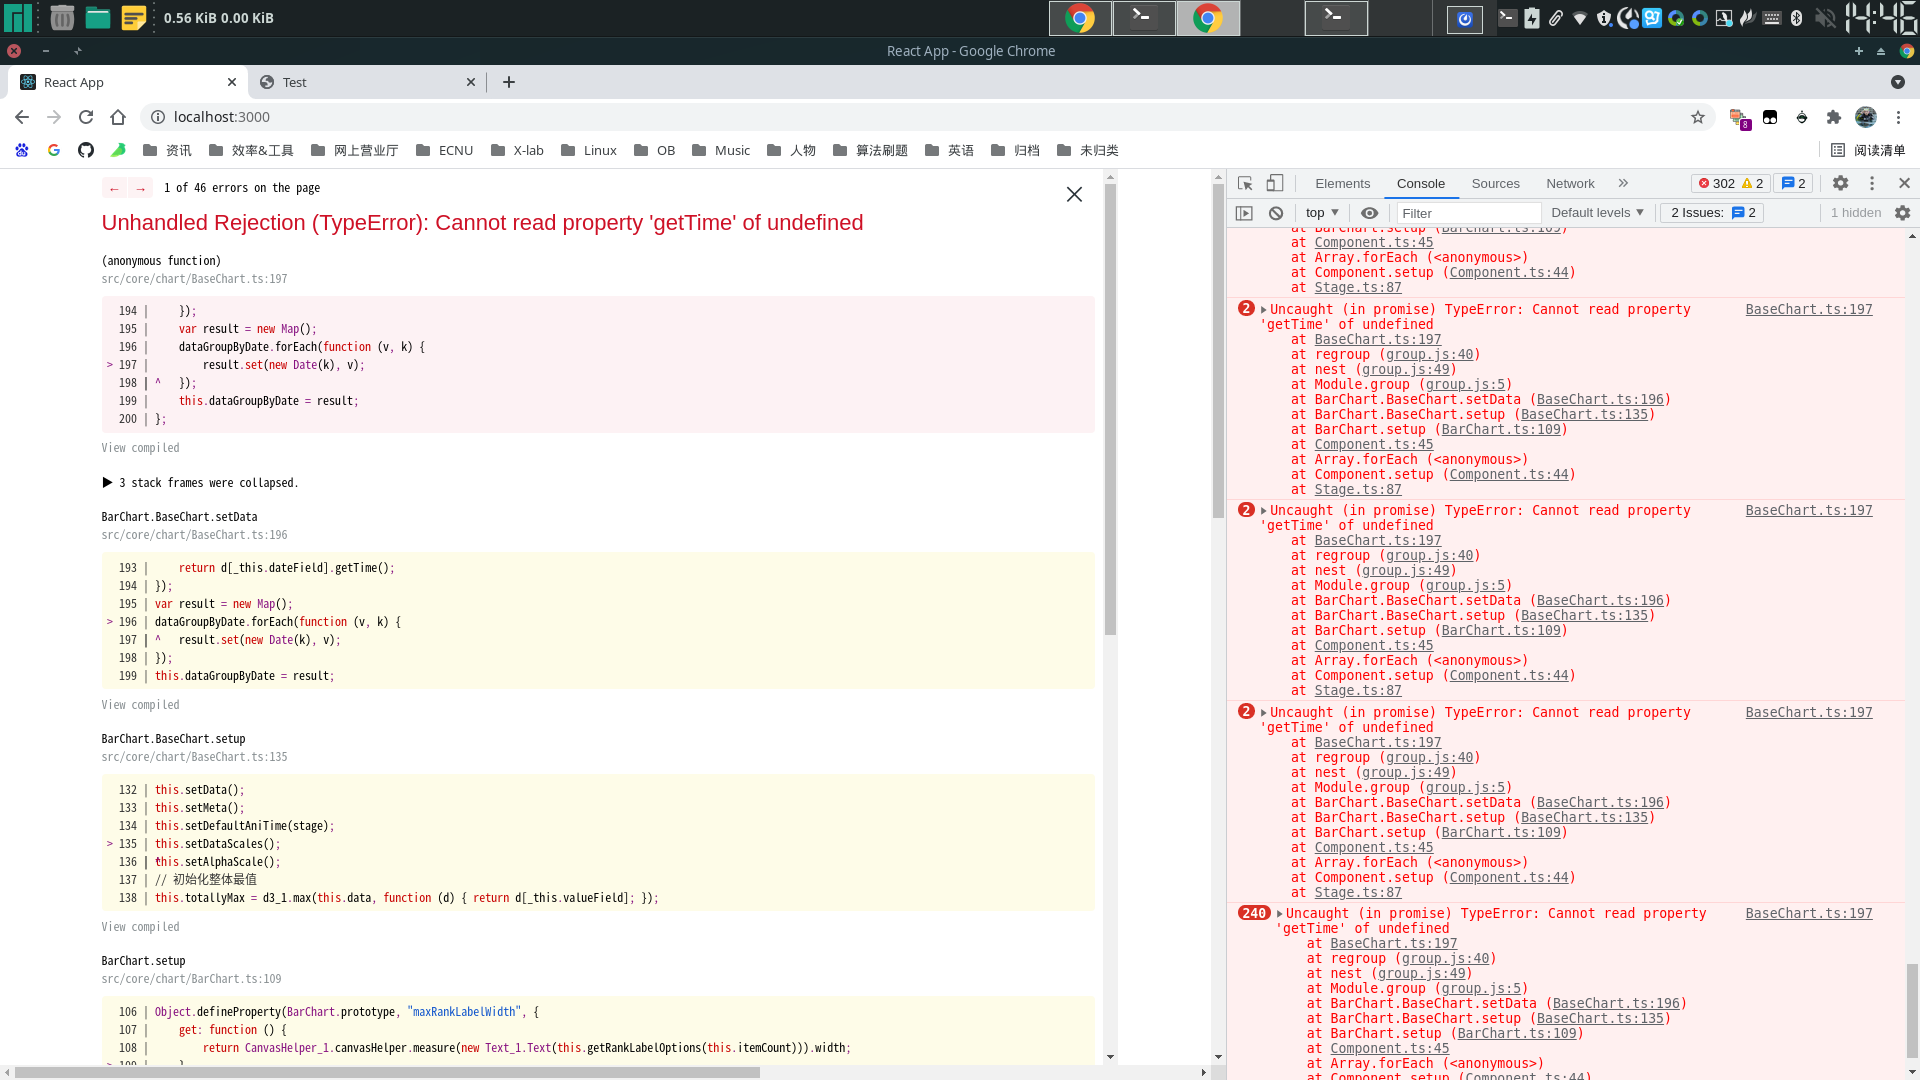Switch to the Network panel tab
Viewport: 1920px width, 1080px height.
1570,184
